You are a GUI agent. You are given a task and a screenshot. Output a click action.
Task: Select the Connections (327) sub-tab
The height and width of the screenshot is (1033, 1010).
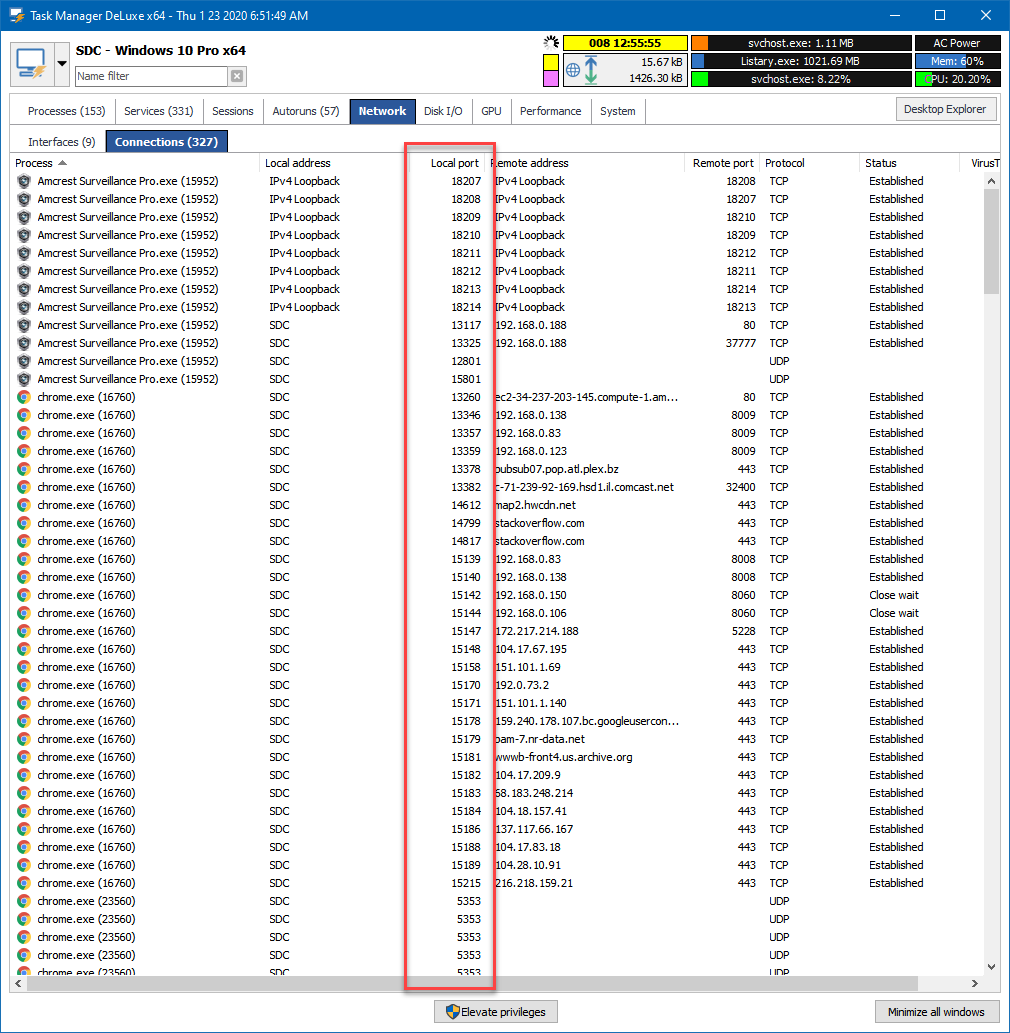click(167, 142)
